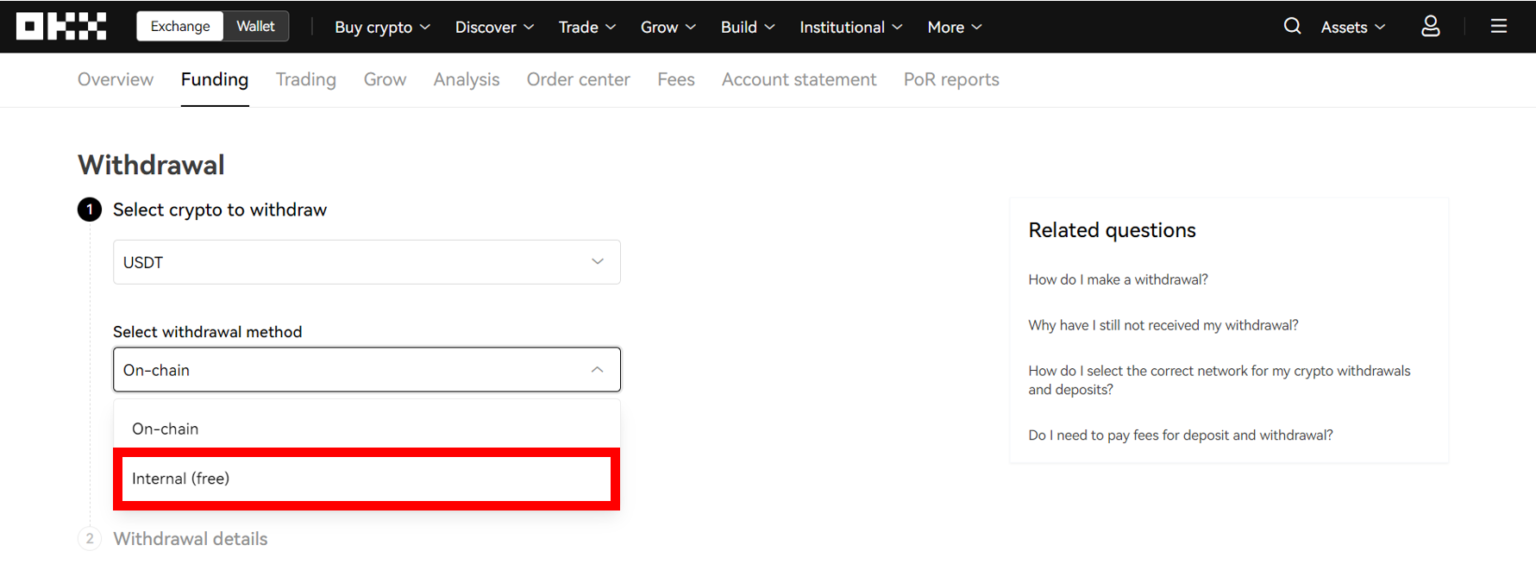Collapse the On-chain withdrawal method dropdown

(366, 370)
